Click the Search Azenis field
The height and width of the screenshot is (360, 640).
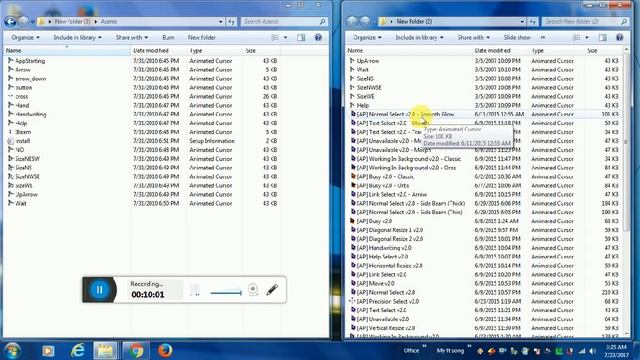pos(283,21)
